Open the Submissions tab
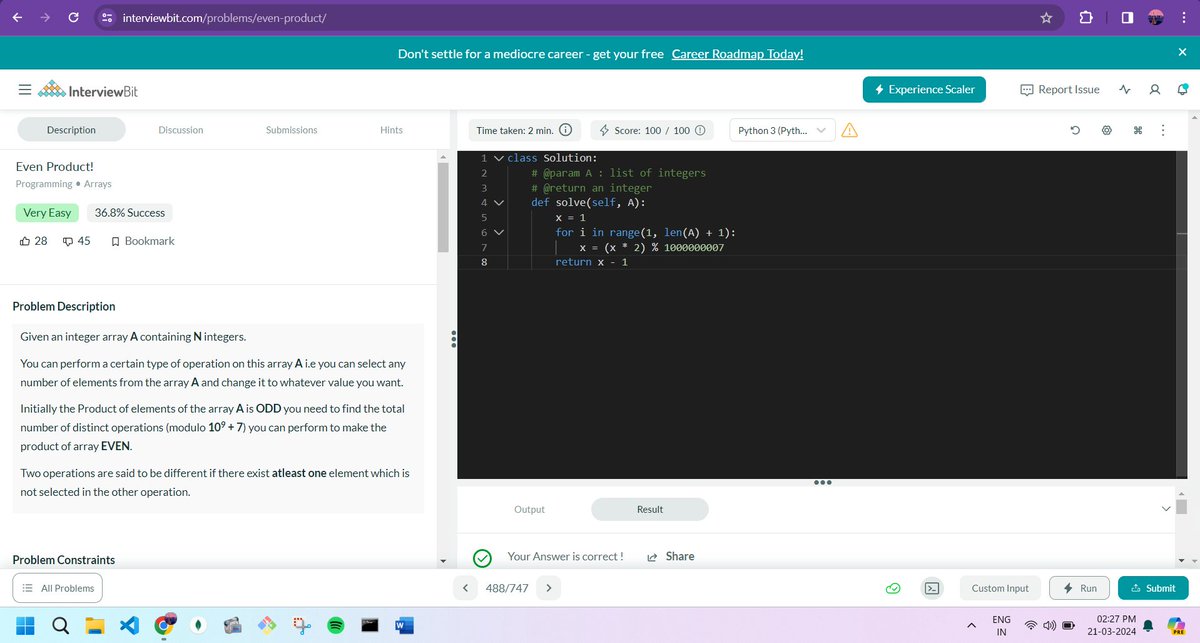The height and width of the screenshot is (643, 1200). [291, 130]
